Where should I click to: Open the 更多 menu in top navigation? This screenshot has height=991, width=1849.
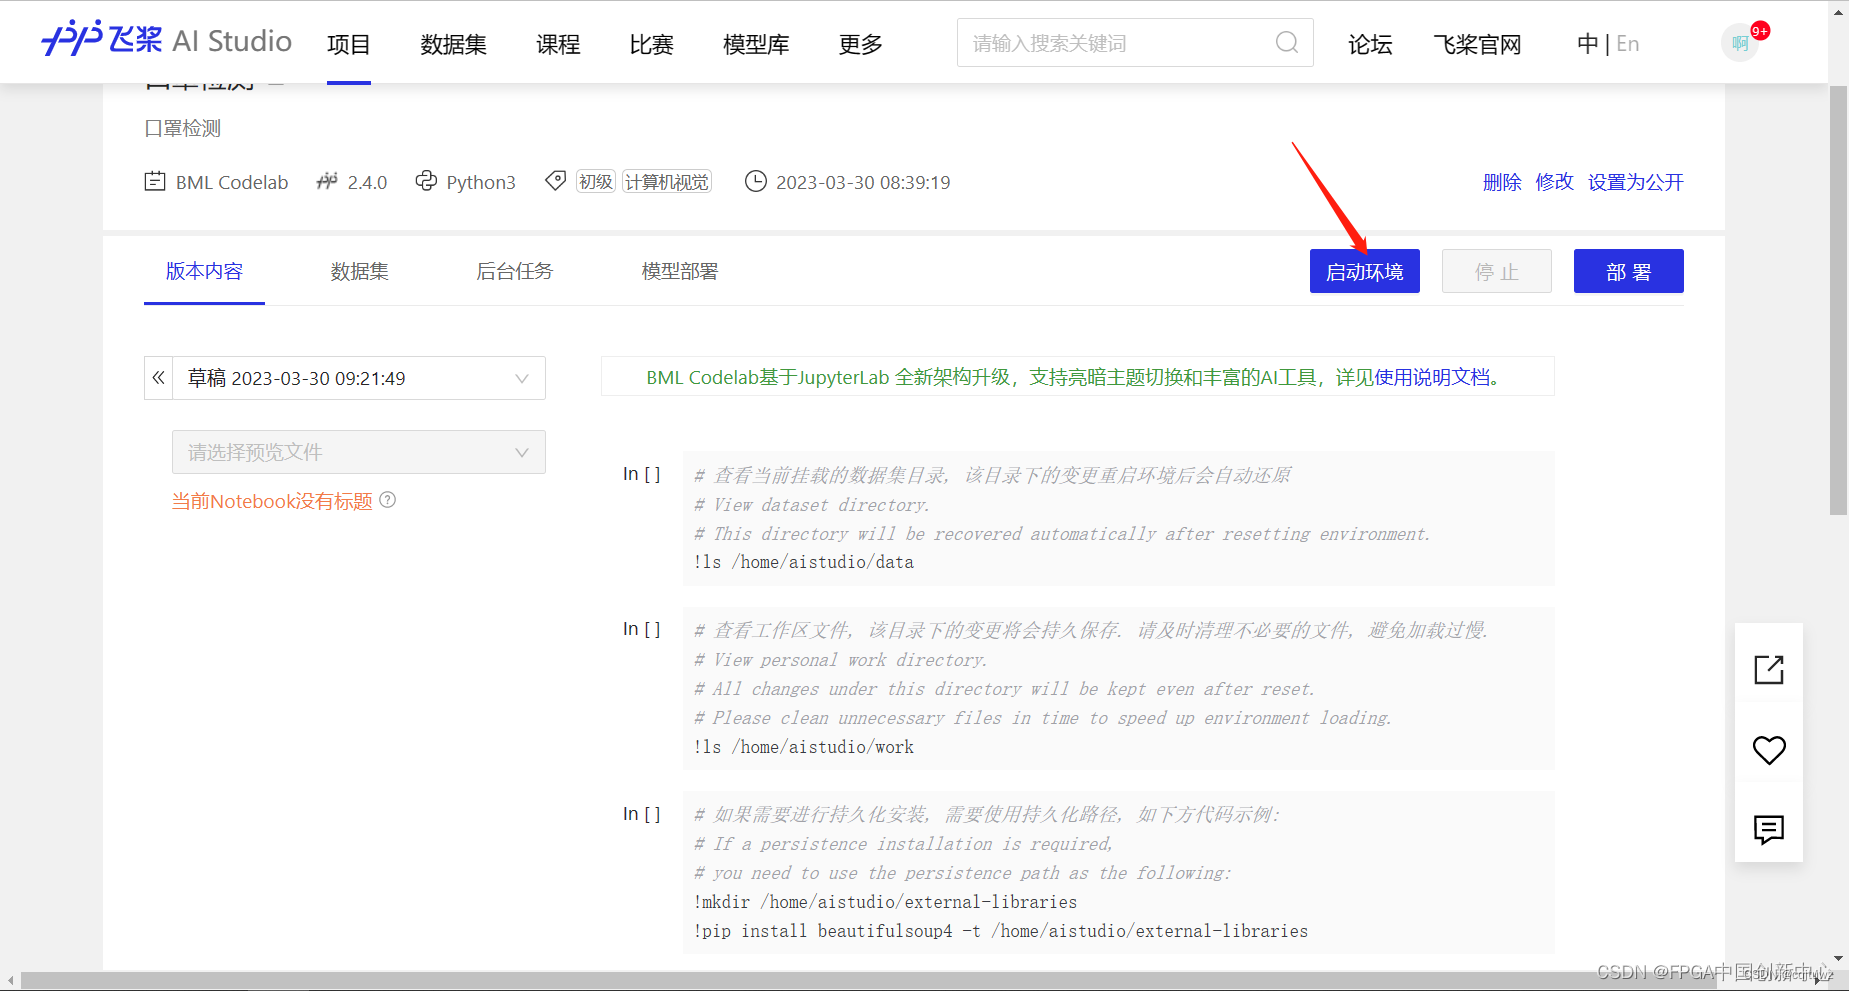click(861, 44)
